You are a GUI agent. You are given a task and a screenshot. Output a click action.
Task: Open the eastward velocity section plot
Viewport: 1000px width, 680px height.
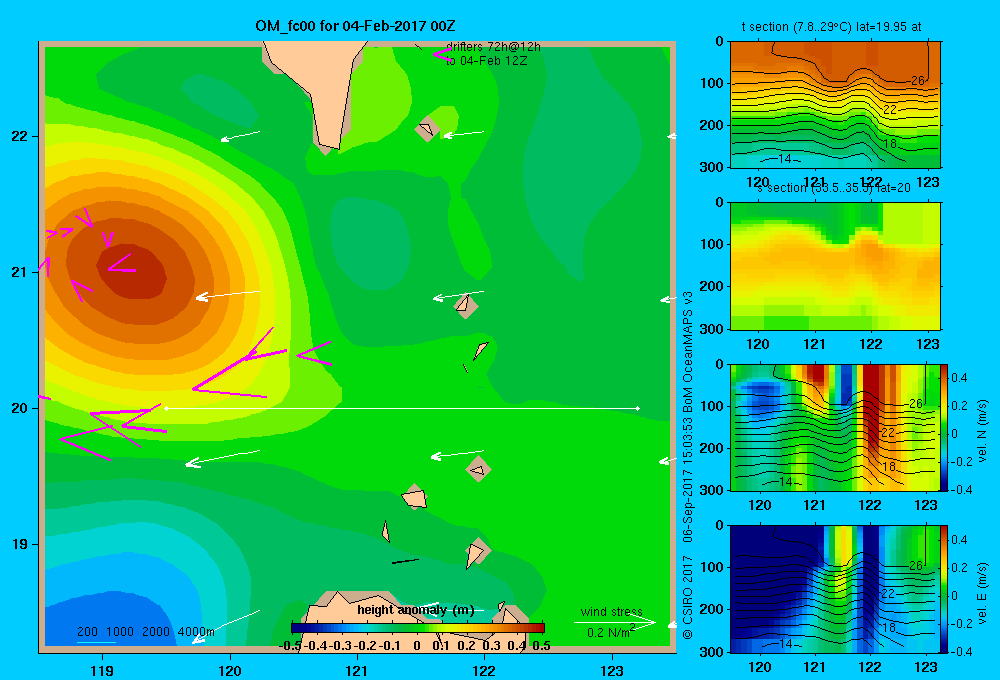tap(835, 589)
